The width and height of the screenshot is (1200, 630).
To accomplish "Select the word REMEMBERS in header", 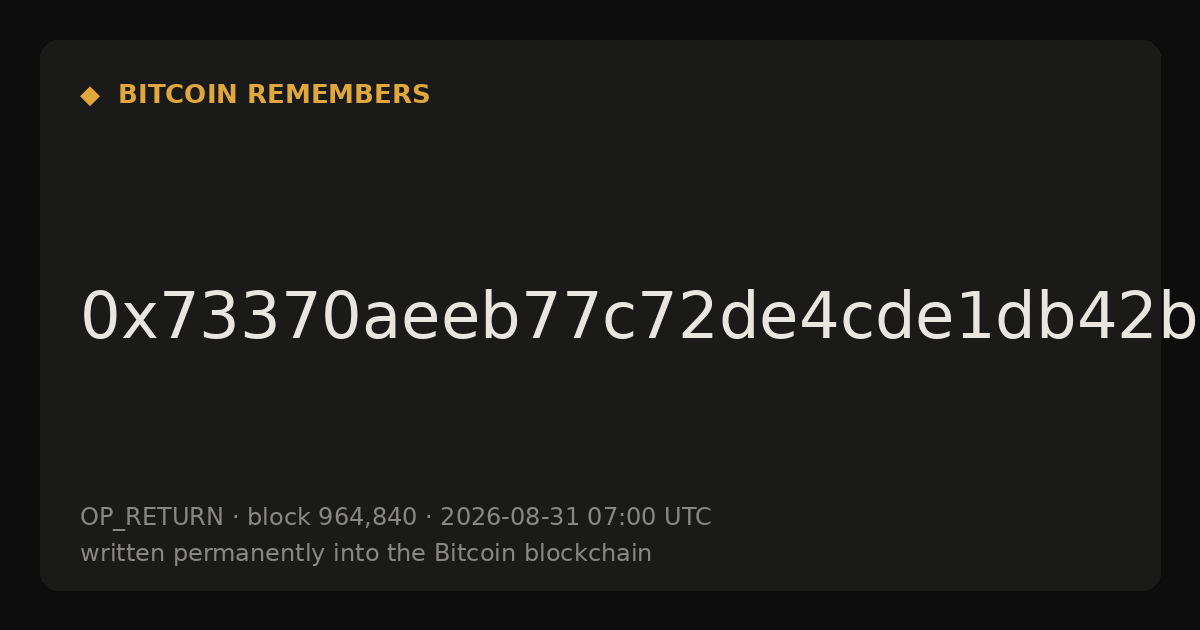I will pos(339,95).
